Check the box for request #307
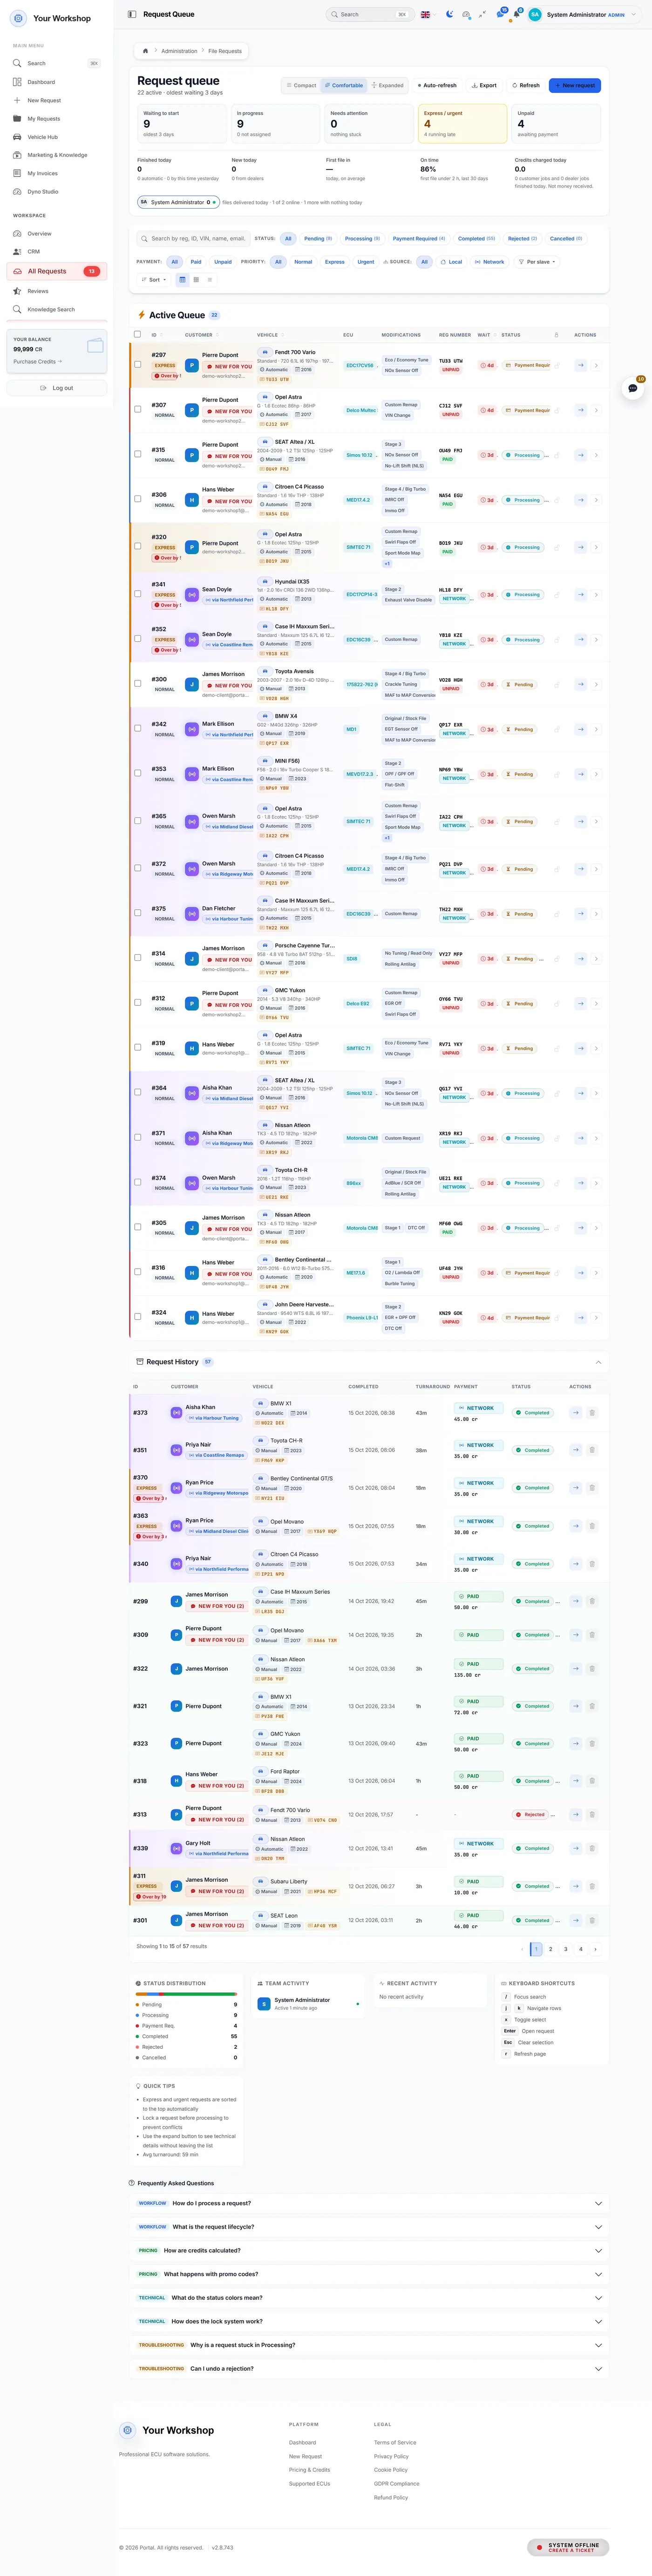 (138, 409)
